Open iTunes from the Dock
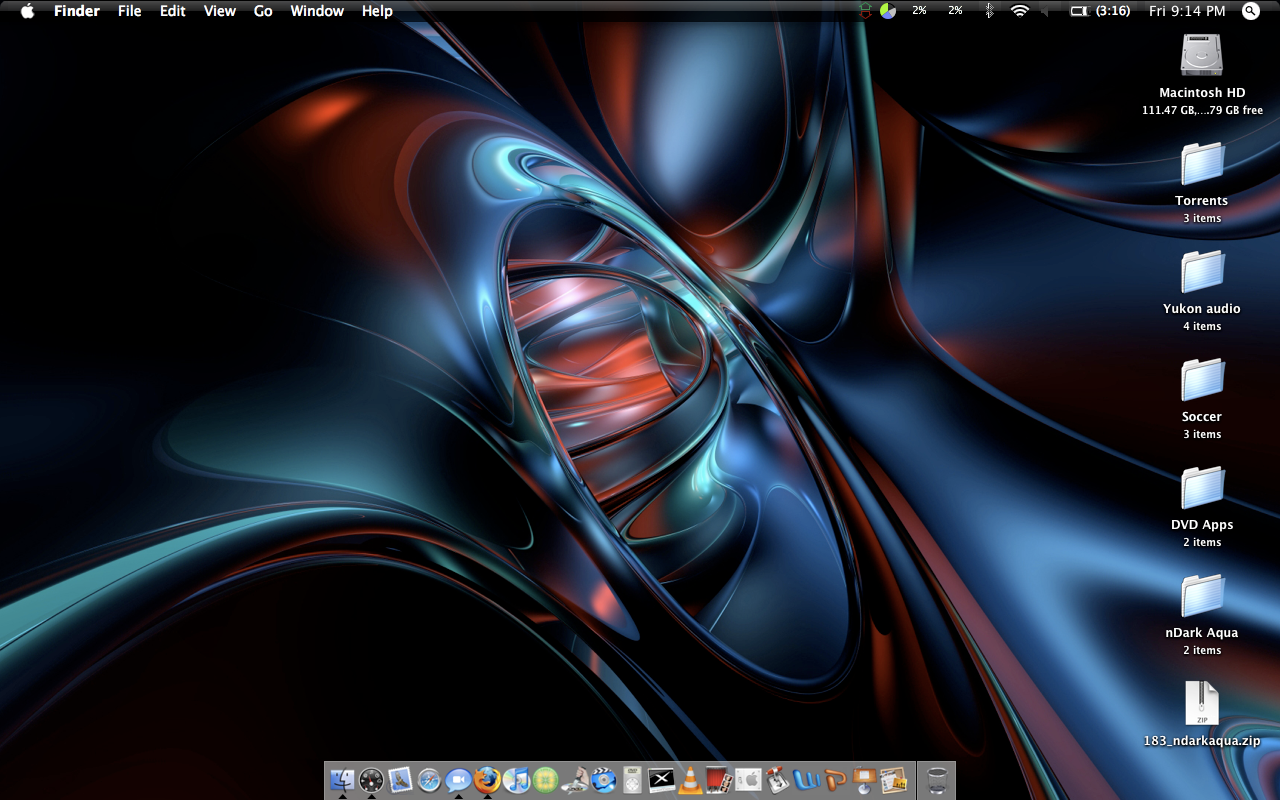 point(516,779)
